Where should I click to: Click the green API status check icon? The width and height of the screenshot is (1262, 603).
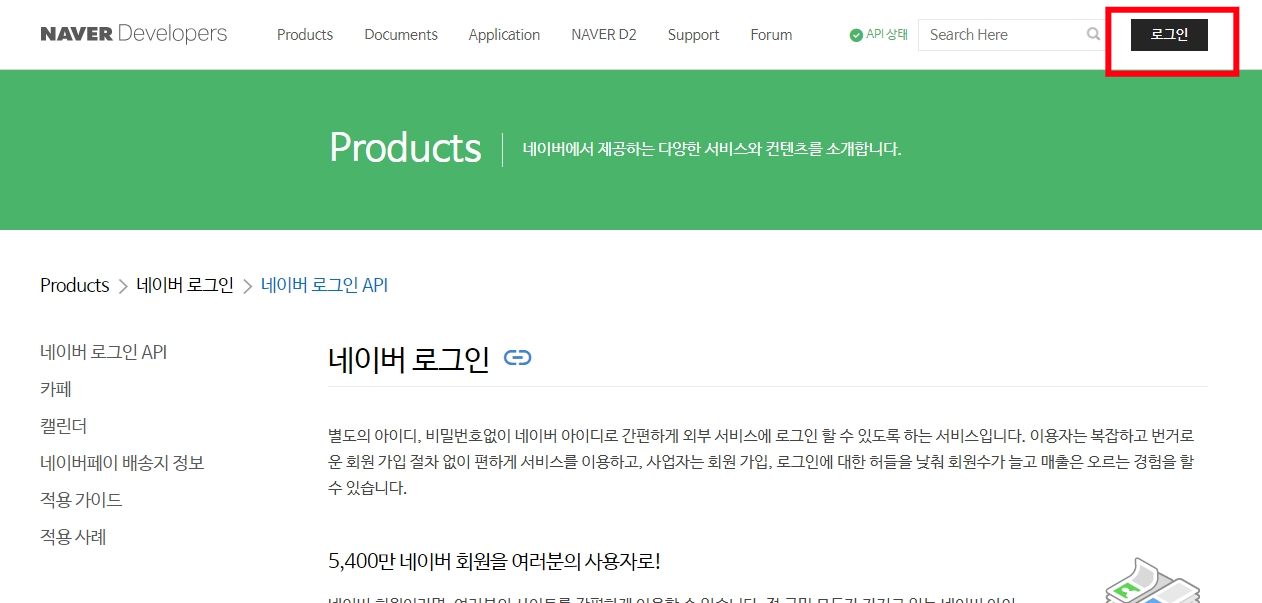pos(856,35)
